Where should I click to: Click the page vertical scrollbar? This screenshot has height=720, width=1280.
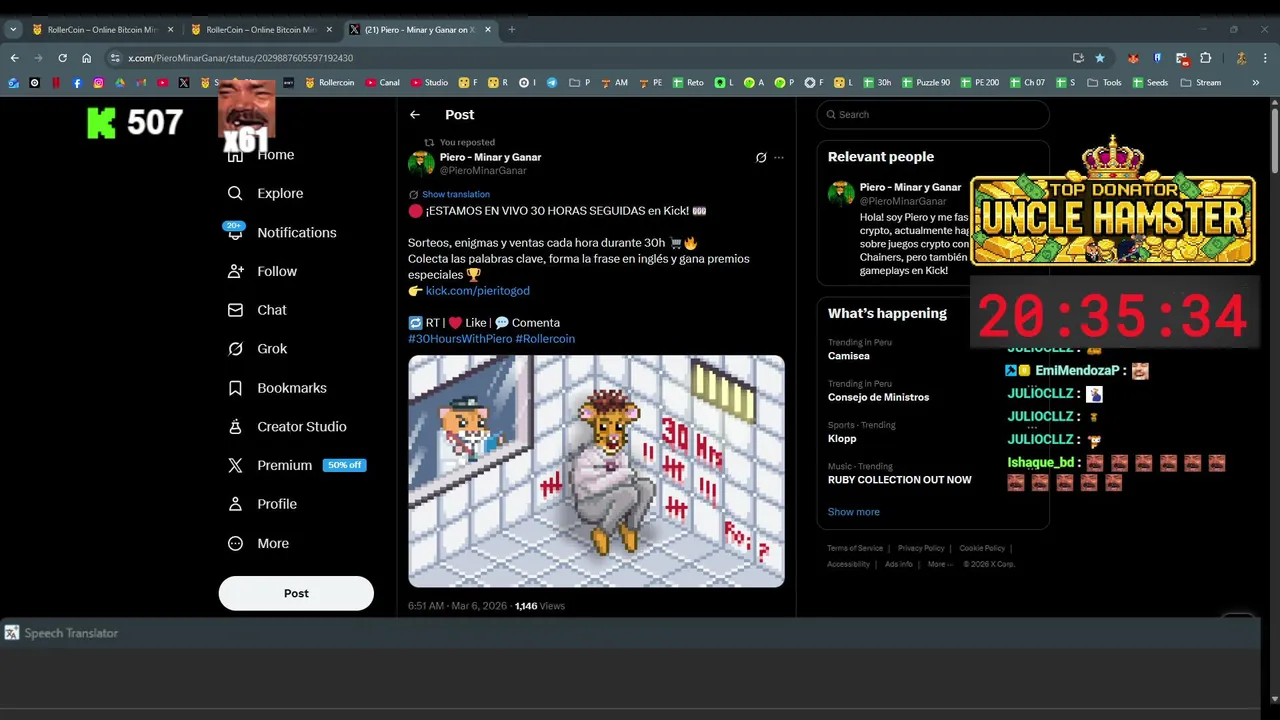1274,140
